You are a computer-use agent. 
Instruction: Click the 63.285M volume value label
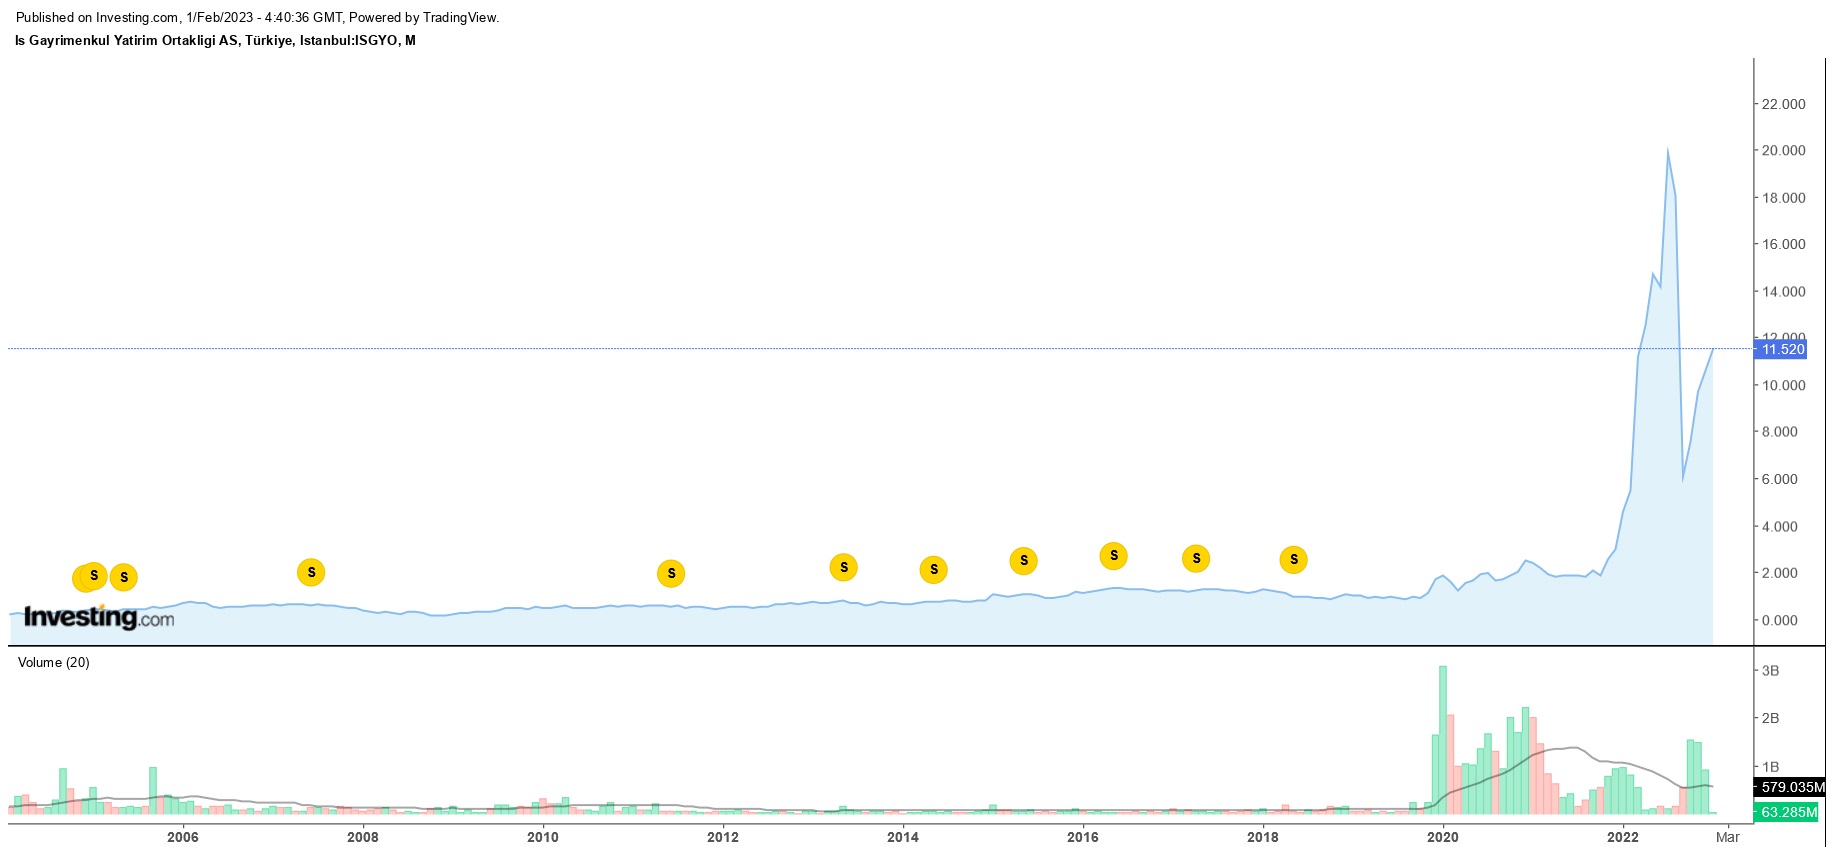pos(1787,812)
